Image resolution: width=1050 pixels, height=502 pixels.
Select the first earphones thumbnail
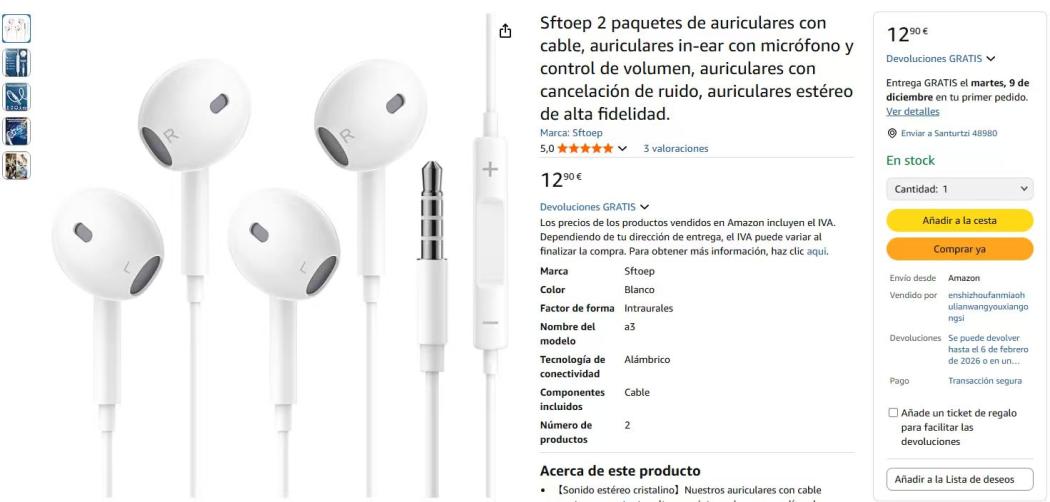pos(16,28)
